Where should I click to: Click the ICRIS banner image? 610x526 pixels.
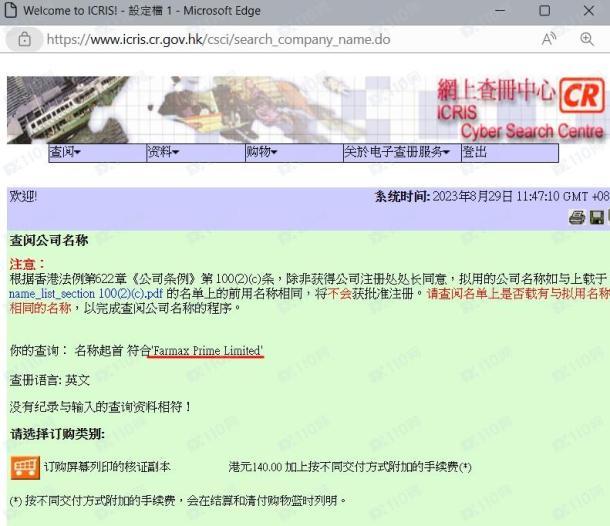(307, 110)
